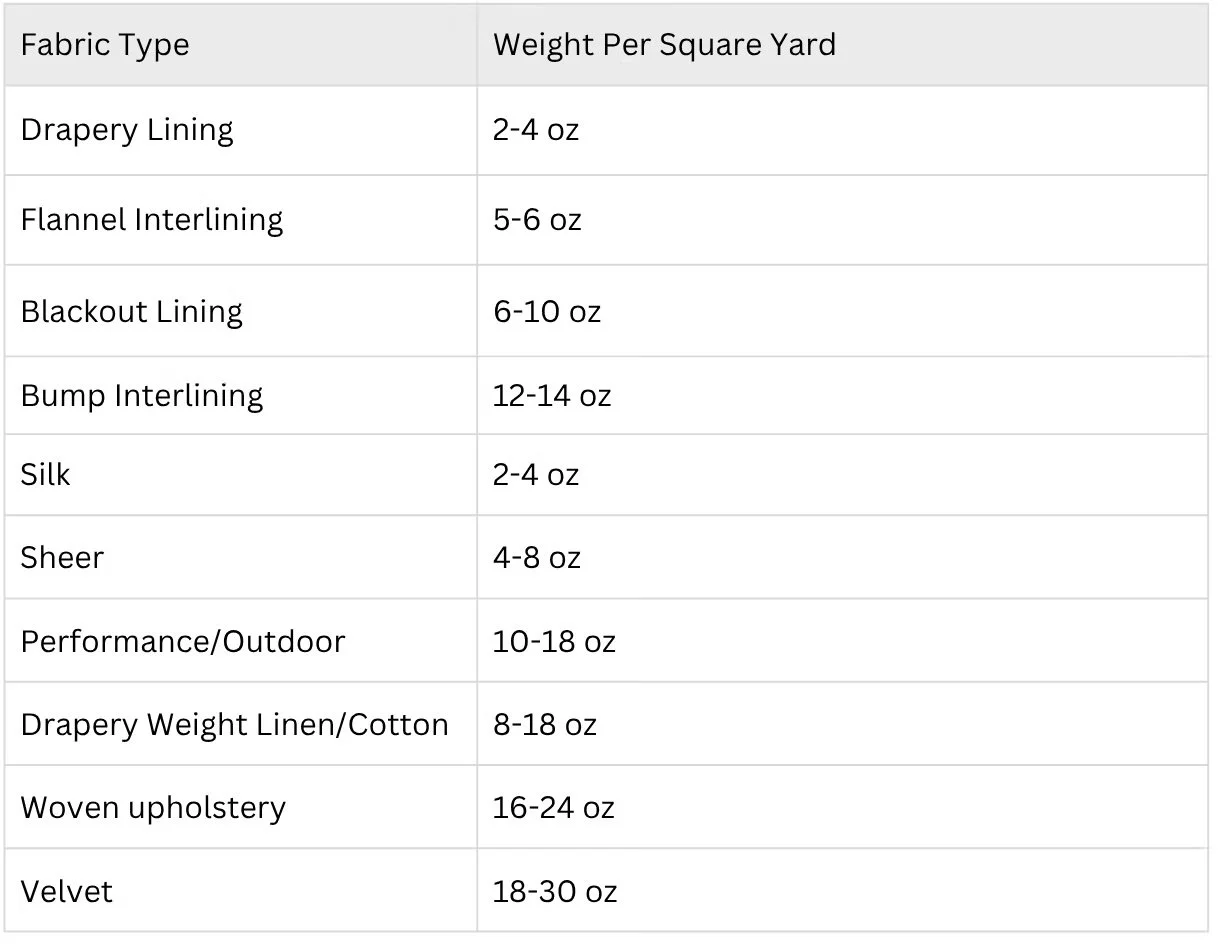Click the 16-24 oz weight value
The height and width of the screenshot is (944, 1223).
point(554,808)
